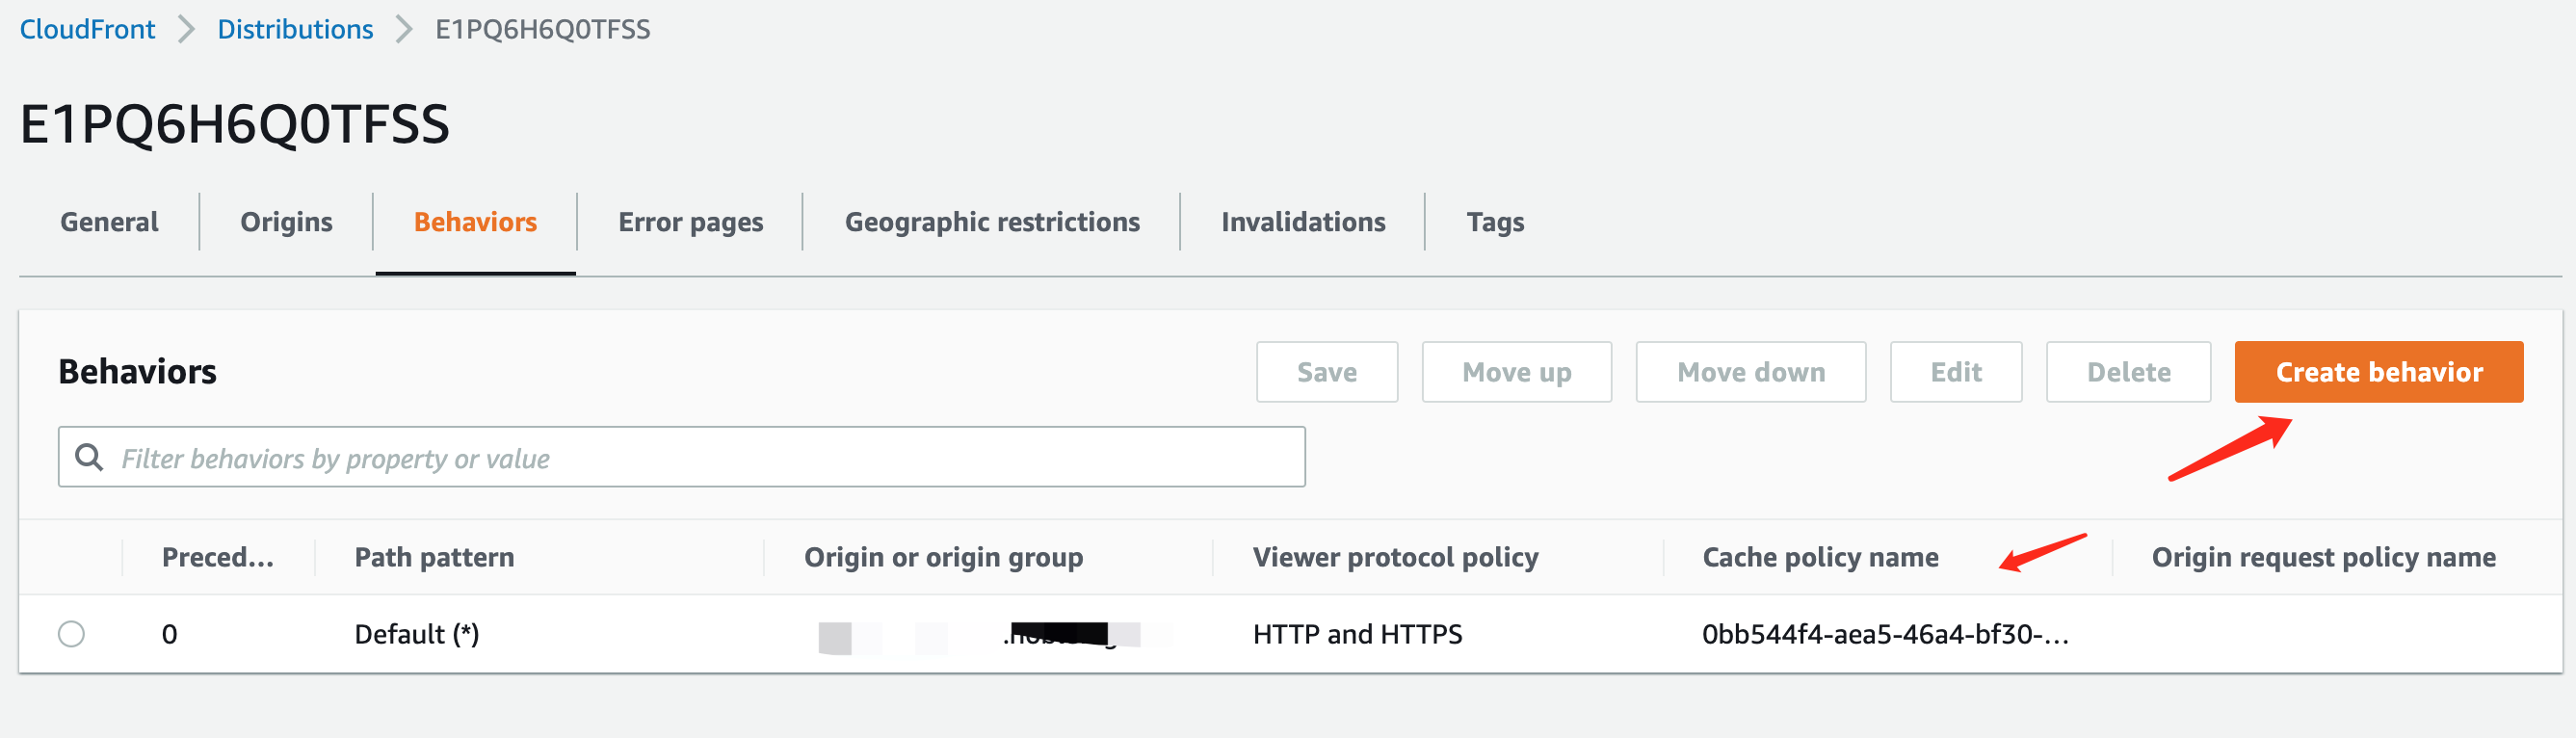Open the Error pages tab
Screen dimensions: 2576x738
coord(690,222)
